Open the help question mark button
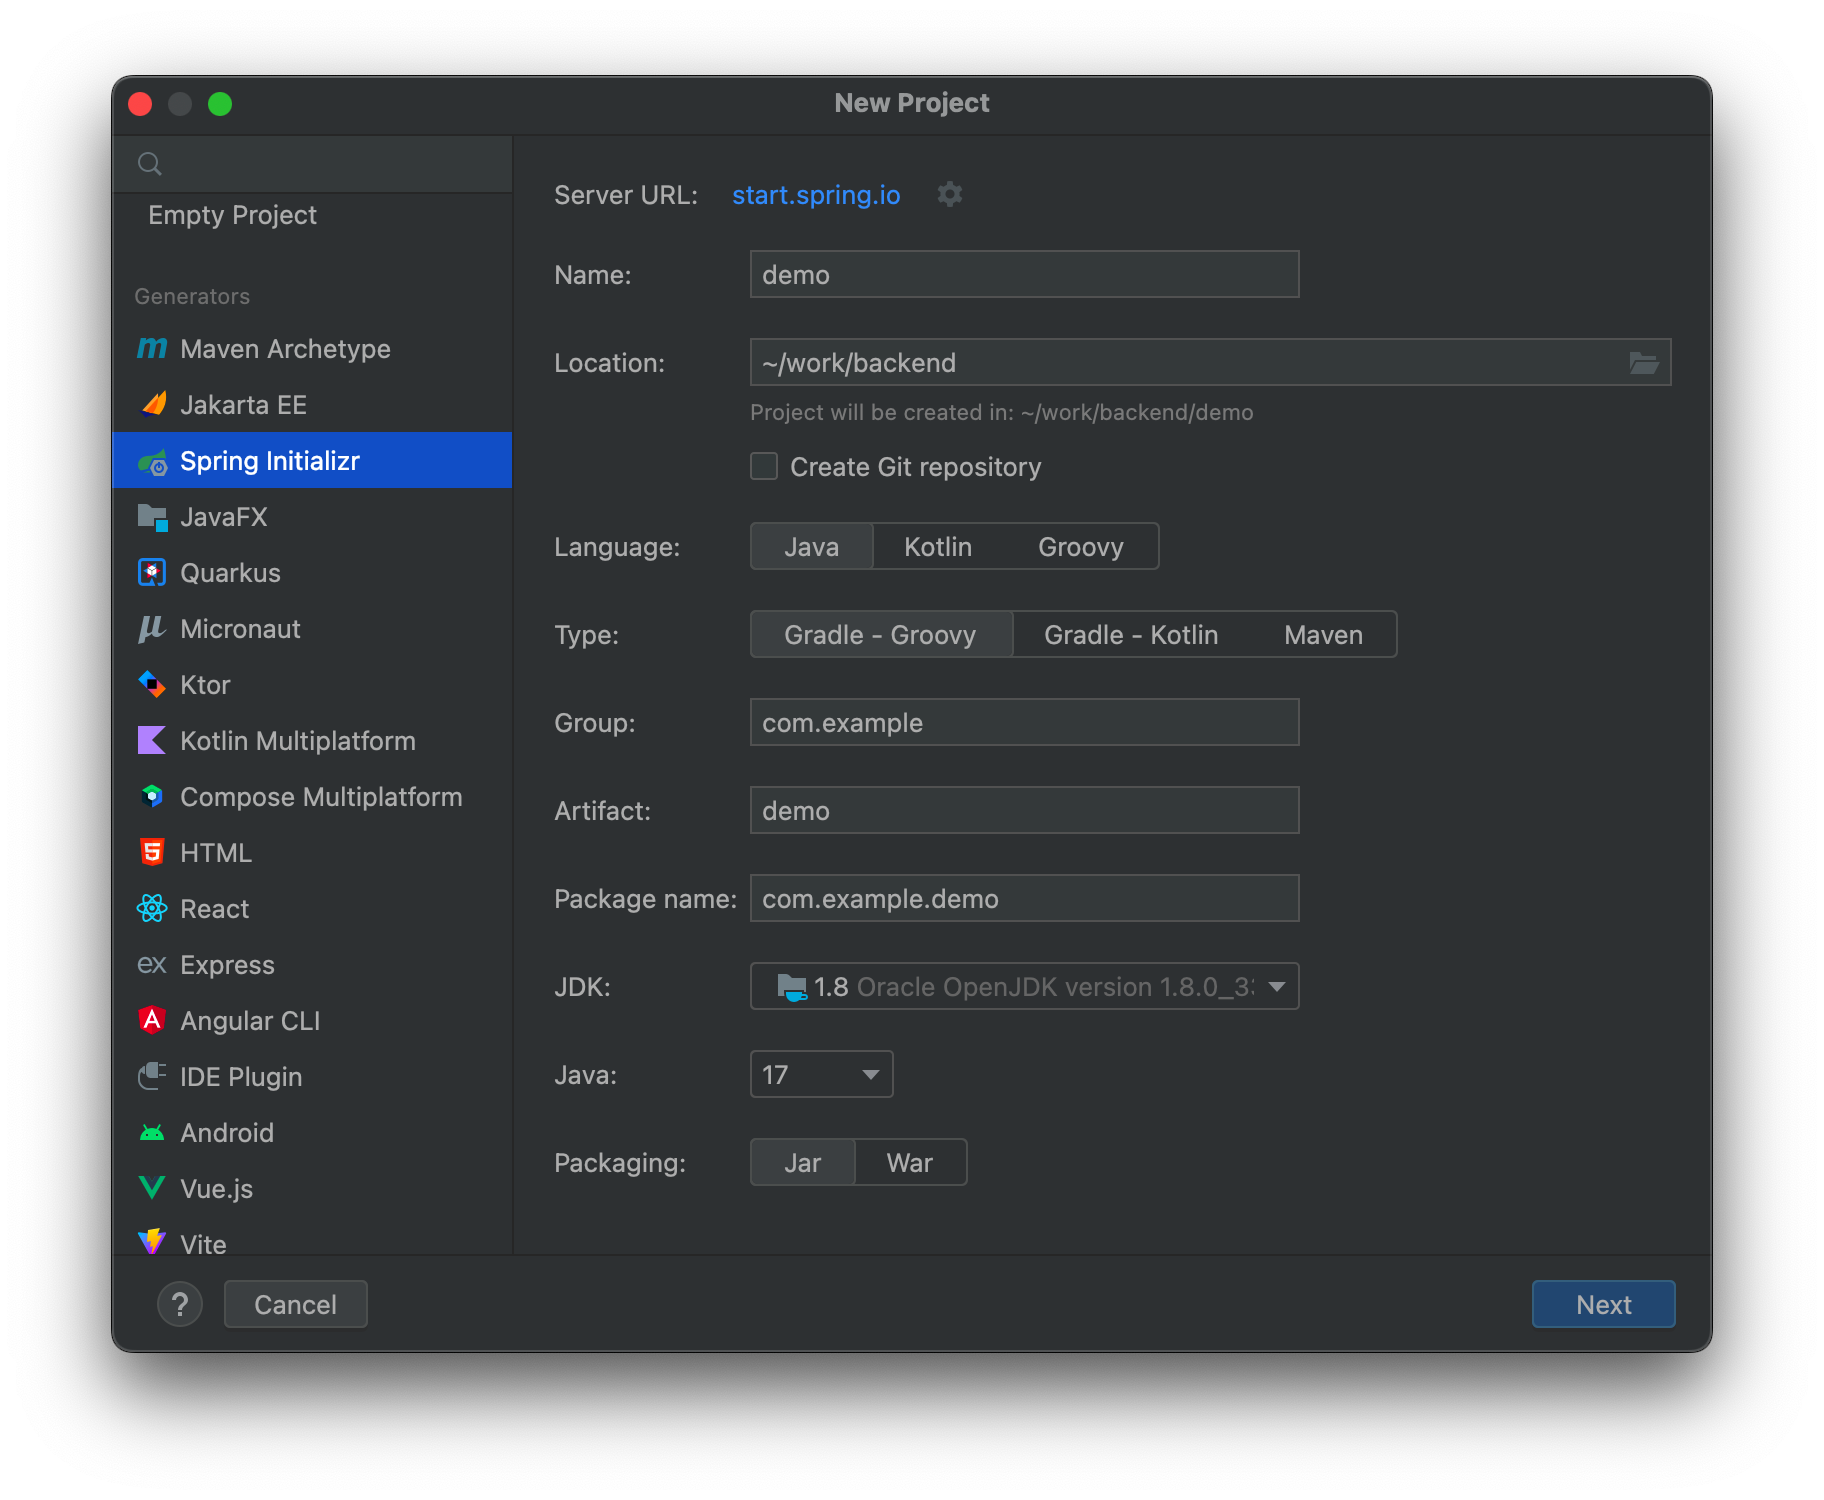 coord(180,1305)
